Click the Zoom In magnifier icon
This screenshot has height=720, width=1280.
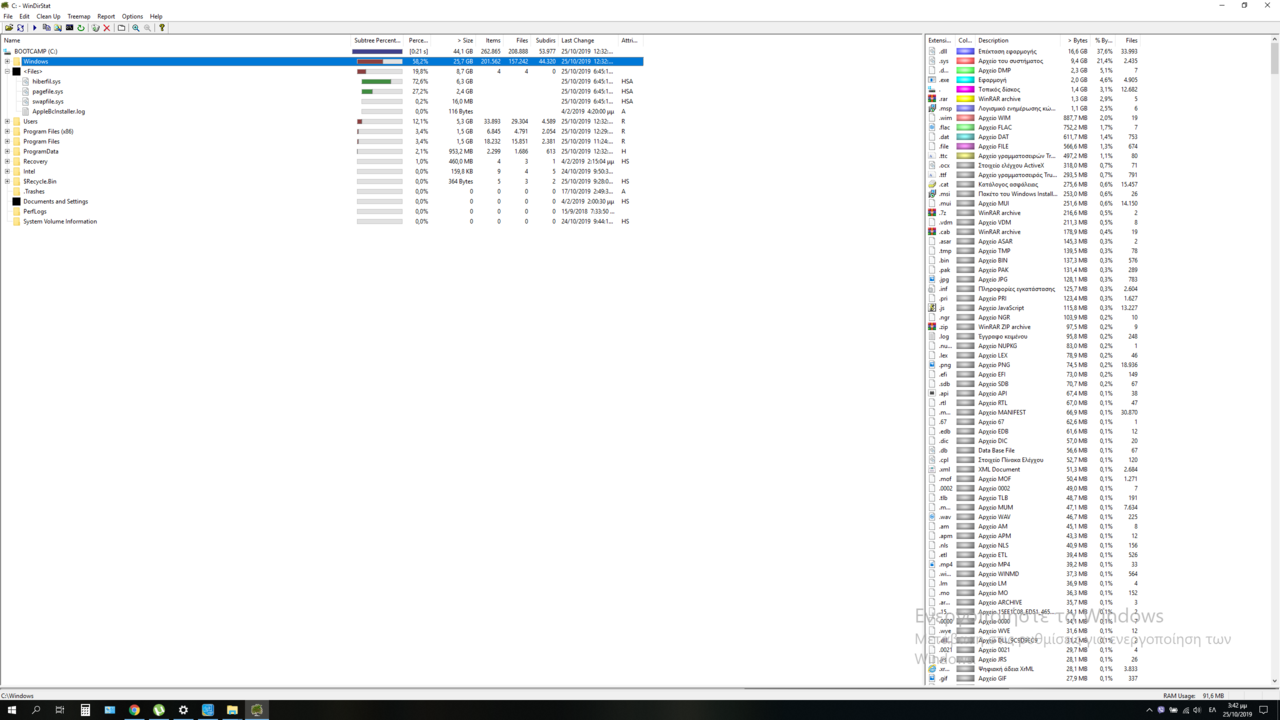click(x=136, y=28)
